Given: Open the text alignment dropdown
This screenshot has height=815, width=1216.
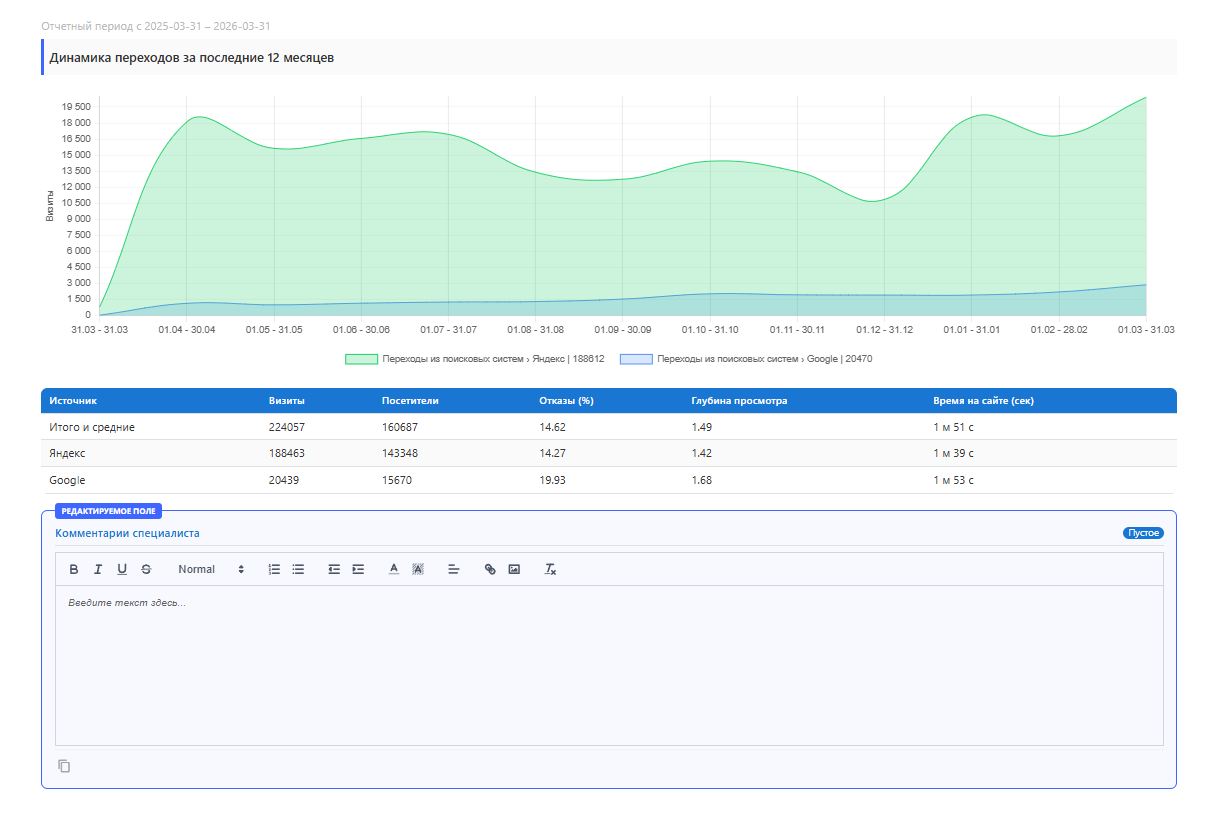Looking at the screenshot, I should (454, 569).
